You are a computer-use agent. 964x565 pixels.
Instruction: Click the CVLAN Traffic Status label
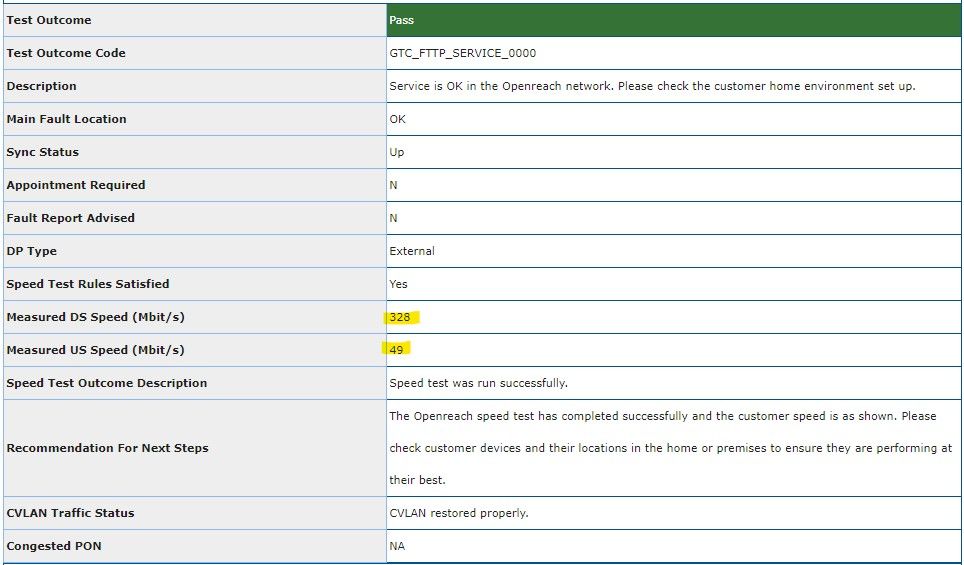tap(70, 513)
